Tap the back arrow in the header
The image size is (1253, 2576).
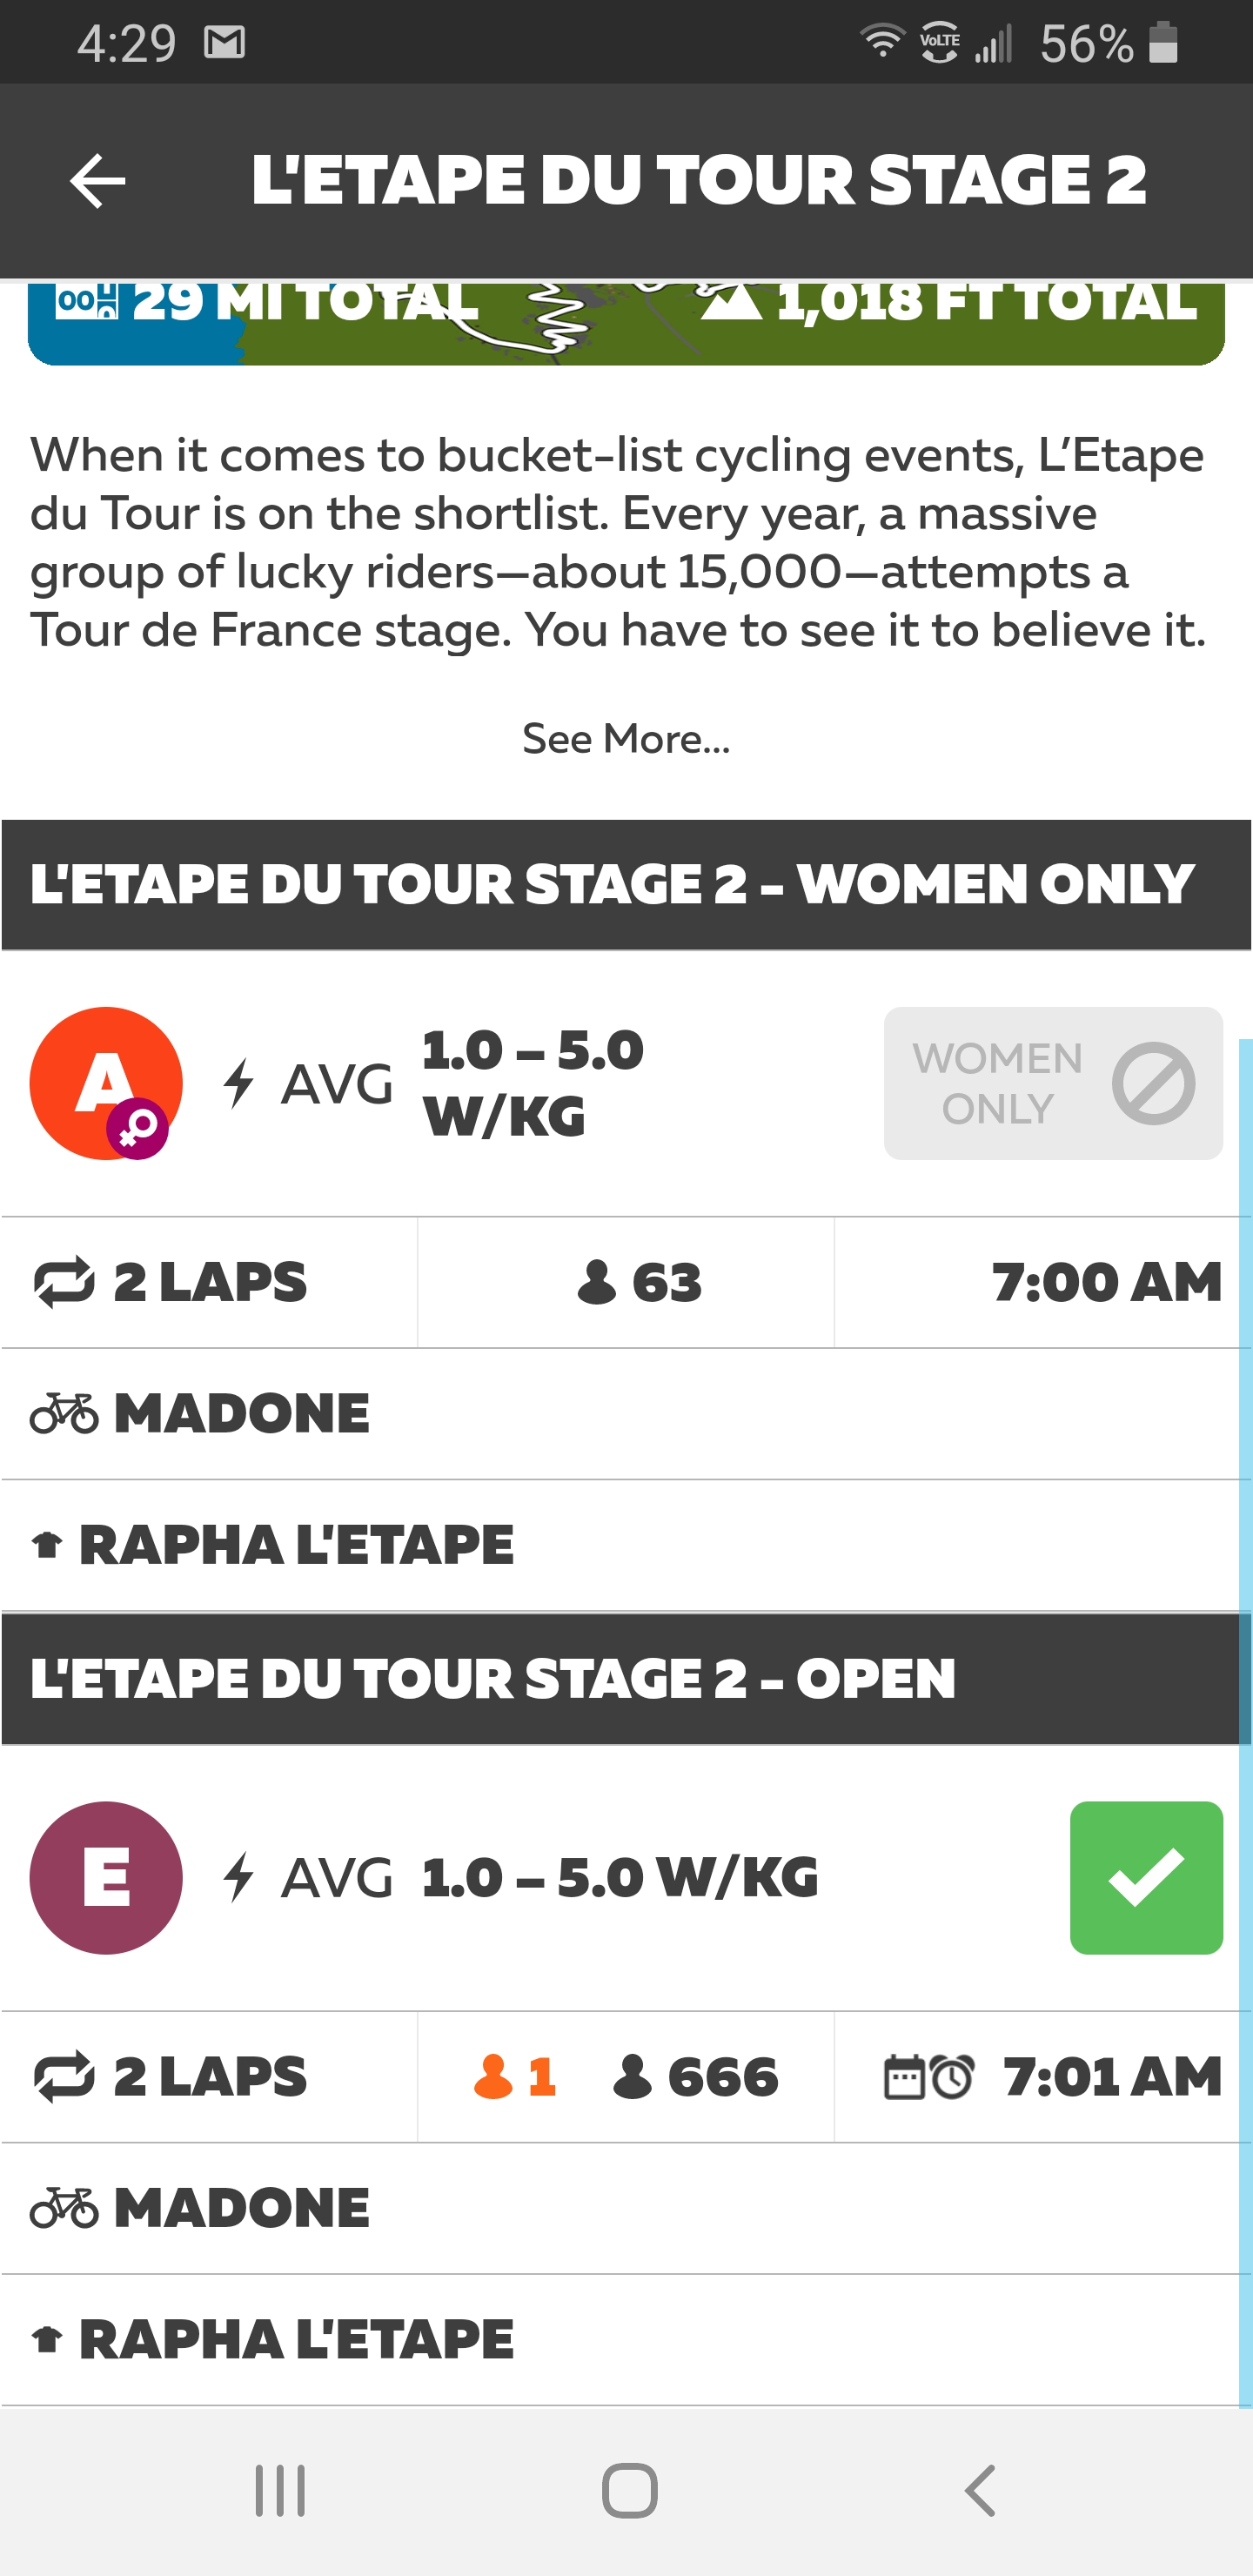97,181
